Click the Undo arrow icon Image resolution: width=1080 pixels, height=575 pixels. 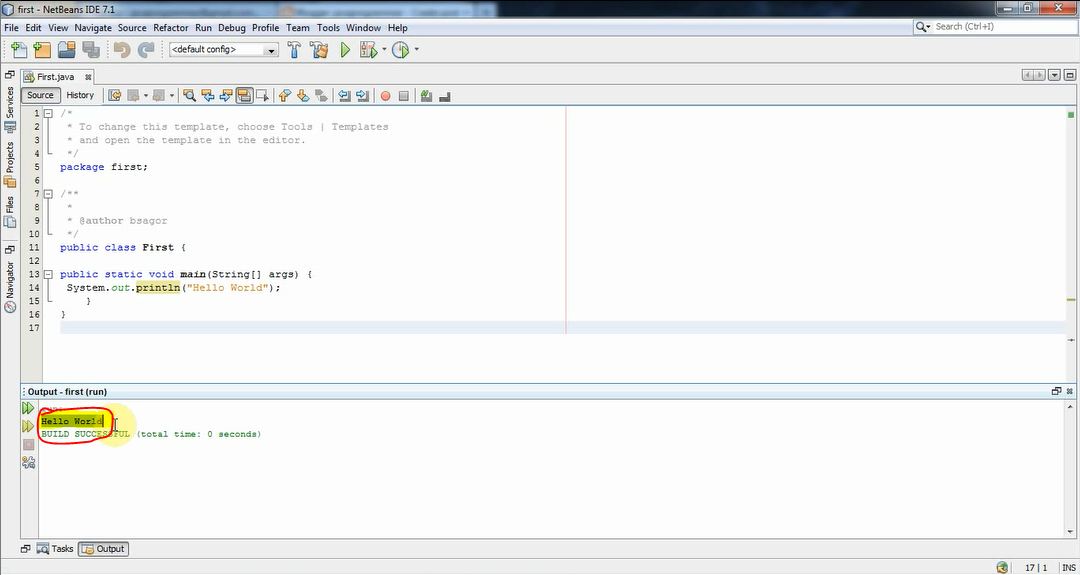[122, 50]
